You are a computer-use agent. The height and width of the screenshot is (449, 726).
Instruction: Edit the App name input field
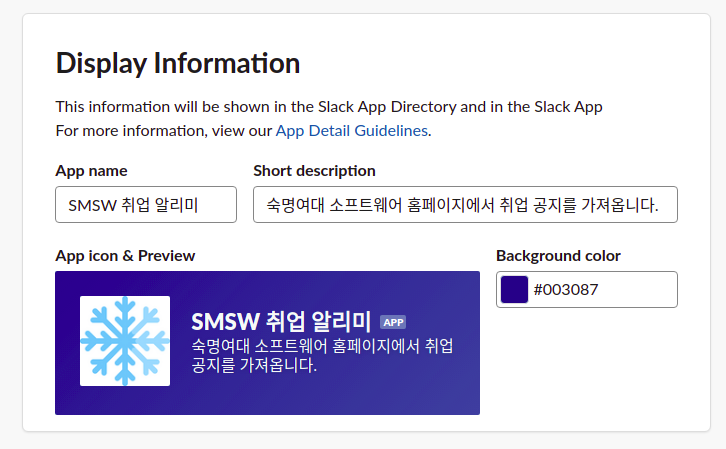(x=146, y=205)
